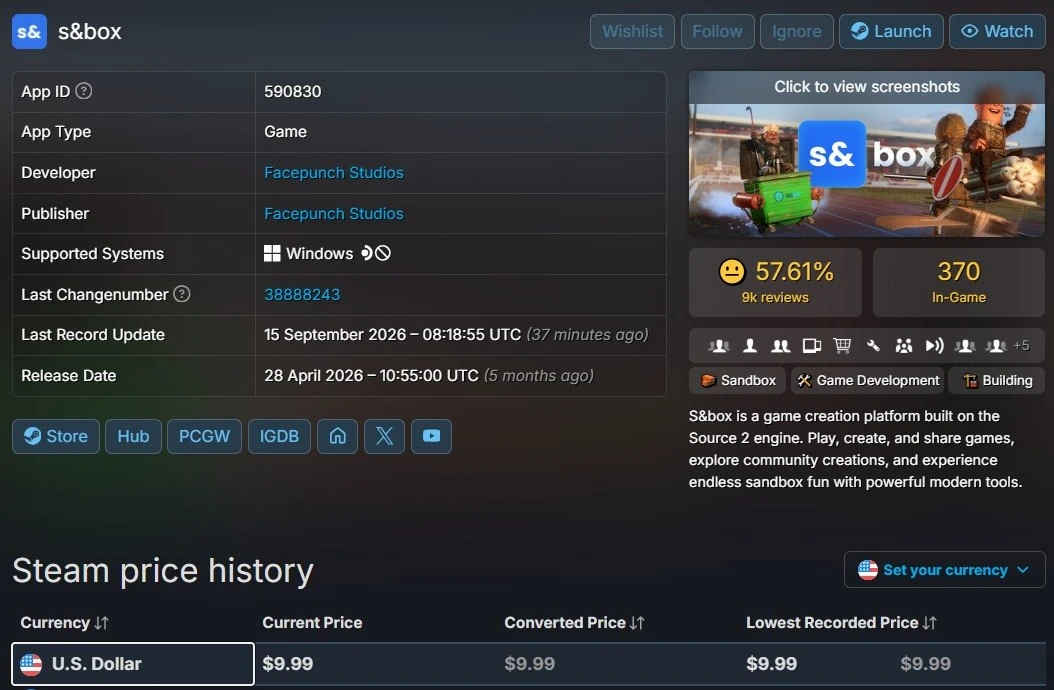Viewport: 1054px width, 690px height.
Task: Open the Facepunch Studios developer link
Action: (333, 173)
